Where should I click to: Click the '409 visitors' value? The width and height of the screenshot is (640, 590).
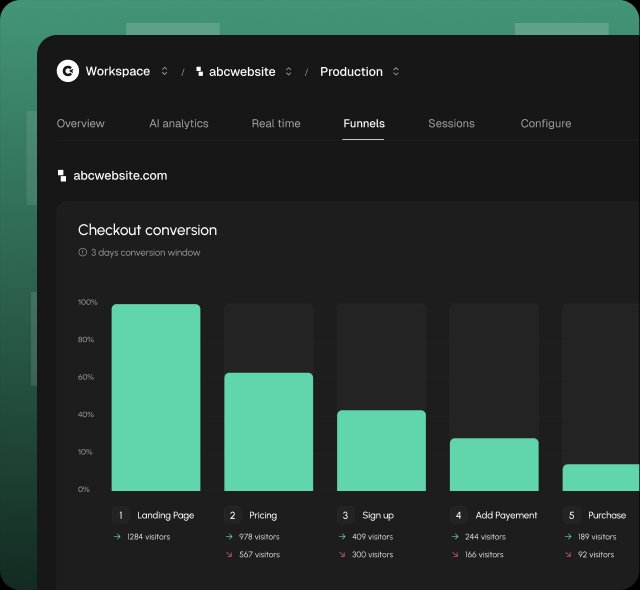coord(372,537)
